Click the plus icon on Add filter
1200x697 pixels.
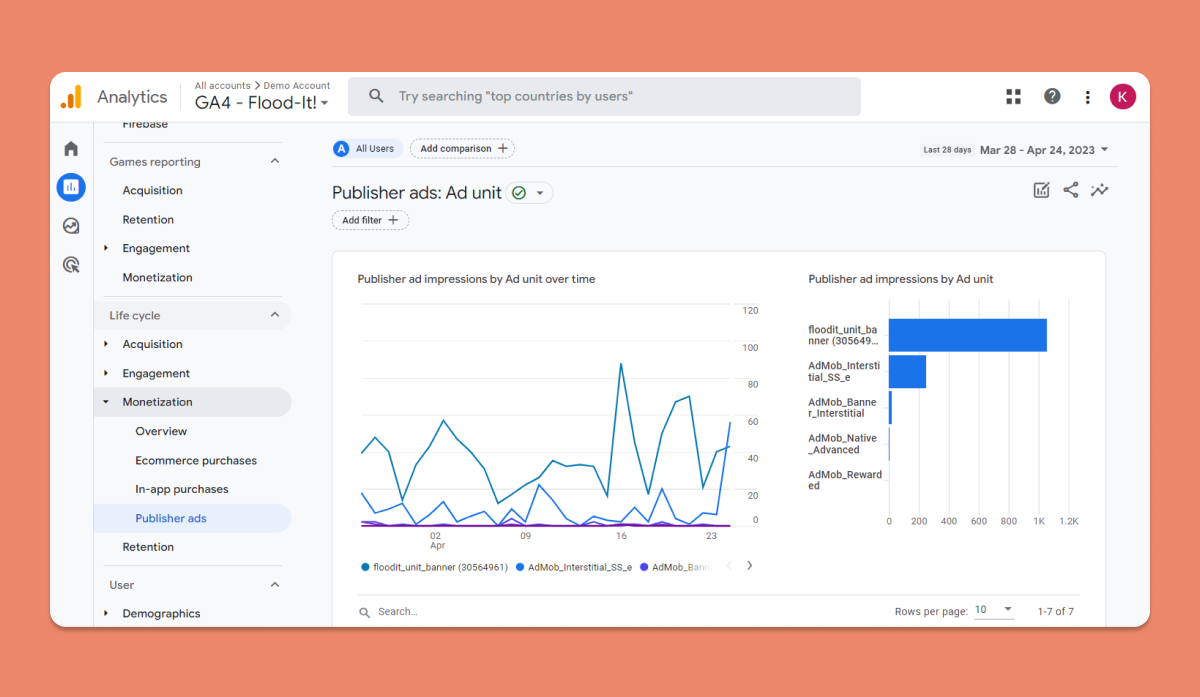393,220
